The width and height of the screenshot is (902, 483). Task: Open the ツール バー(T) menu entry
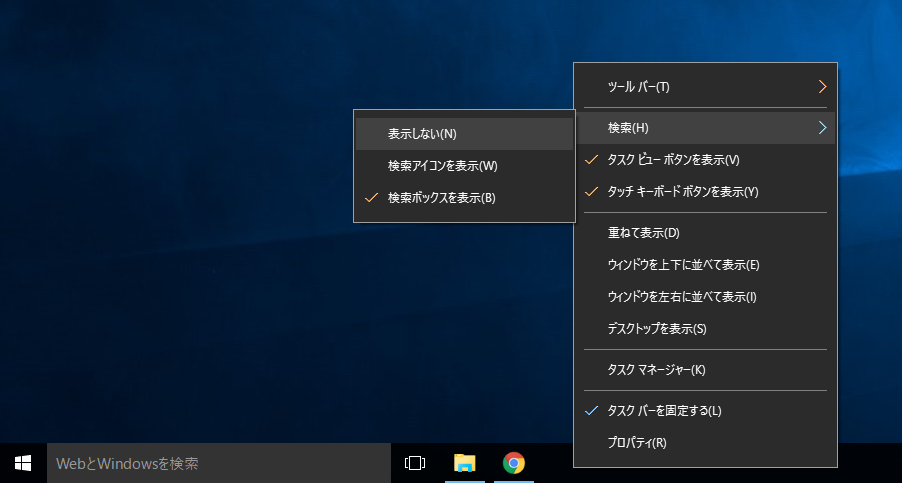639,87
